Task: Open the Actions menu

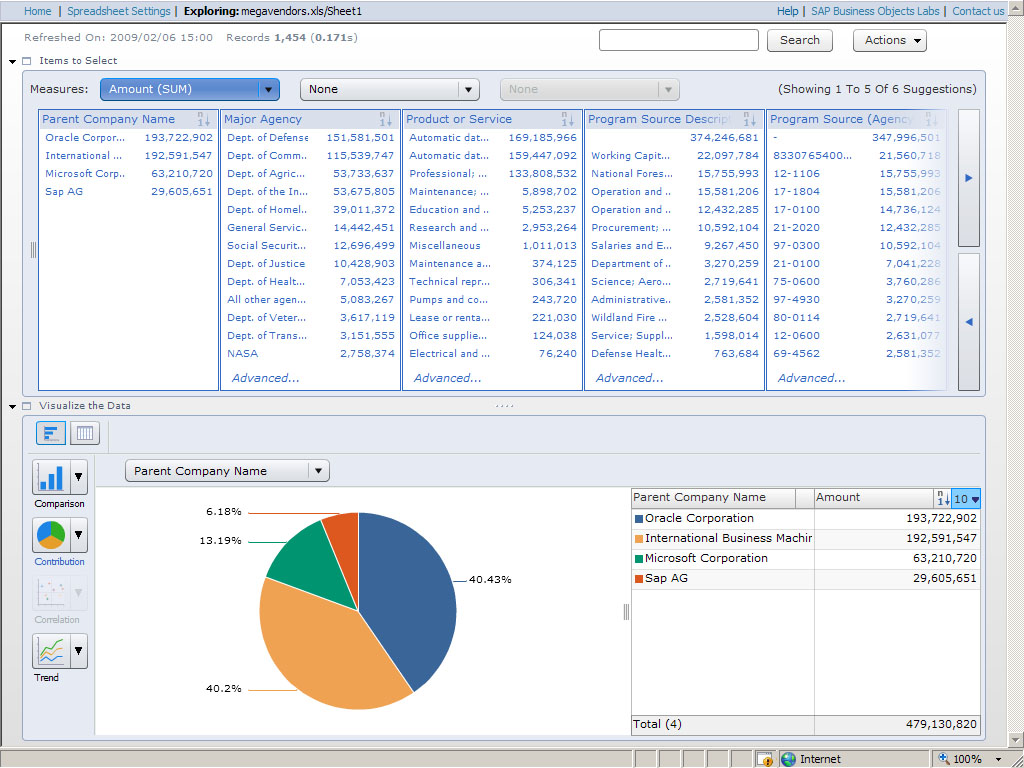Action: (x=889, y=40)
